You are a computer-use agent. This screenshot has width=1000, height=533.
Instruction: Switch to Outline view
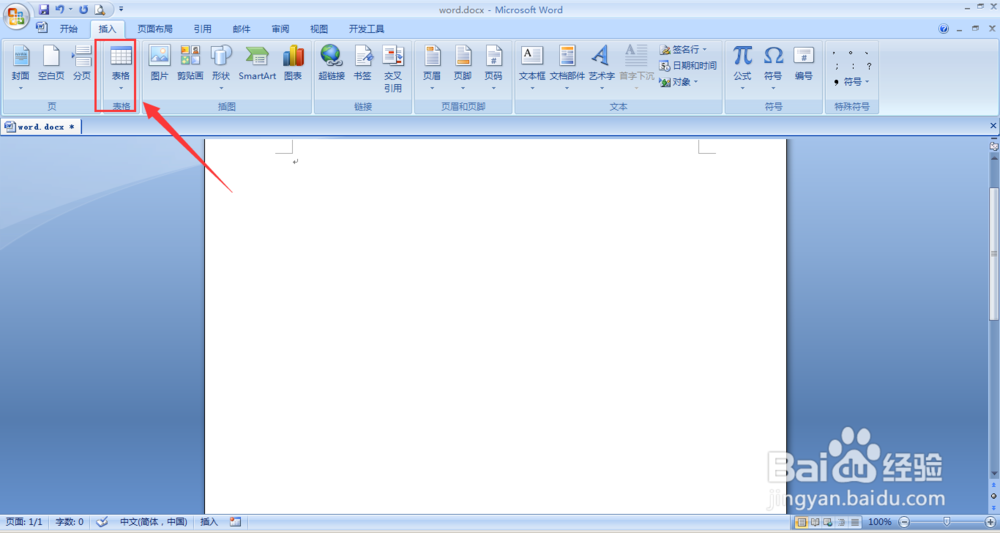(x=841, y=522)
